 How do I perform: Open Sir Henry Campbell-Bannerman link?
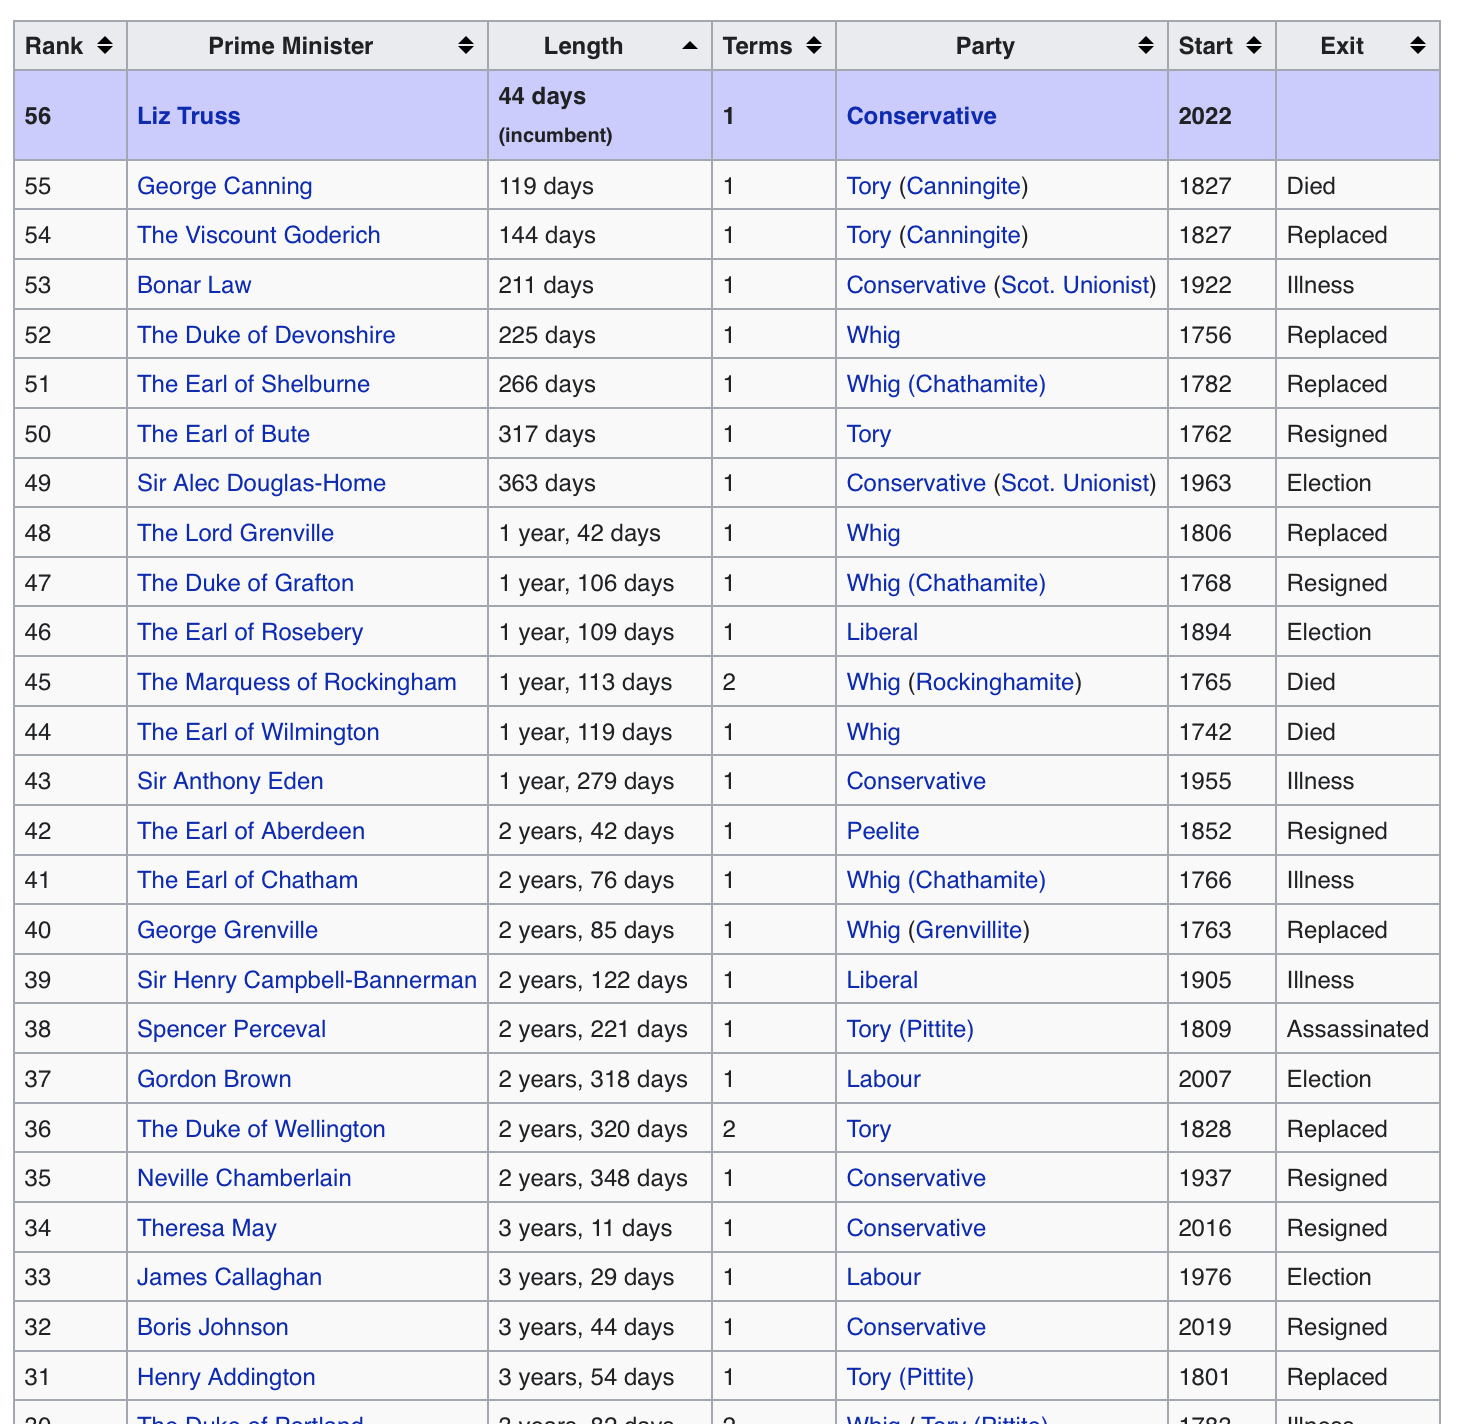pos(307,980)
